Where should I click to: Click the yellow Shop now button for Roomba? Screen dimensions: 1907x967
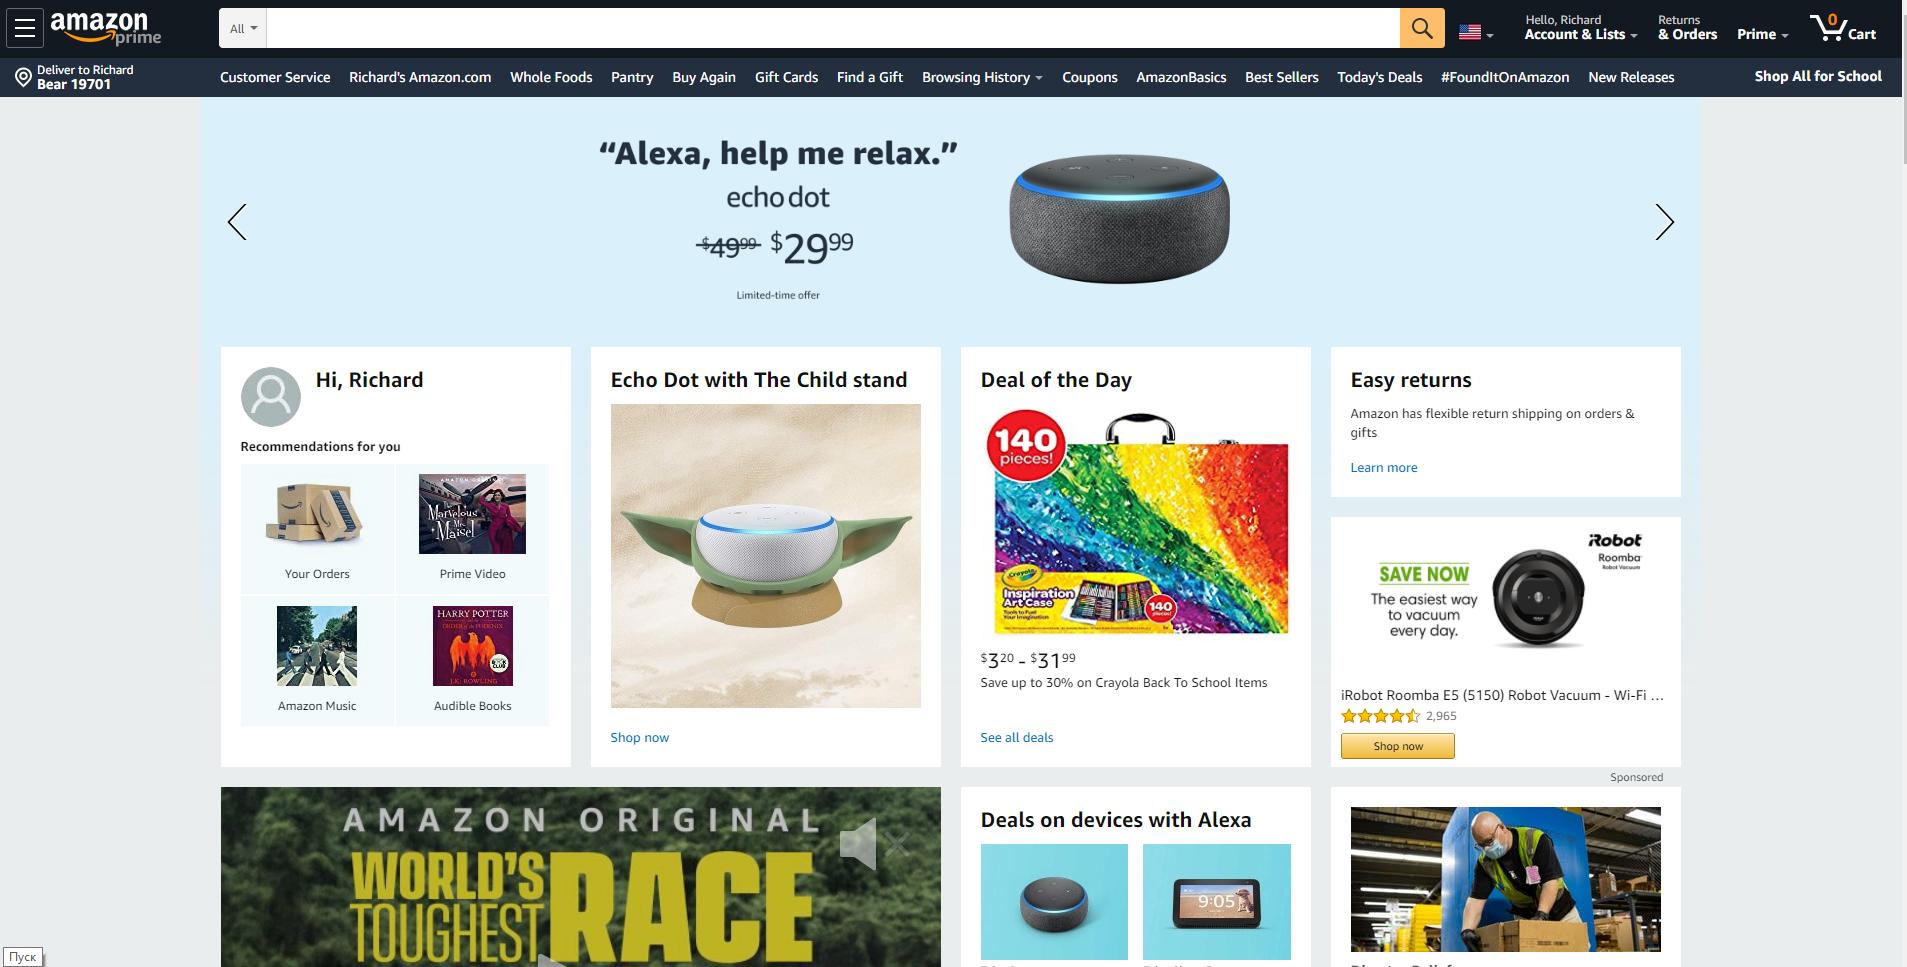pos(1397,746)
